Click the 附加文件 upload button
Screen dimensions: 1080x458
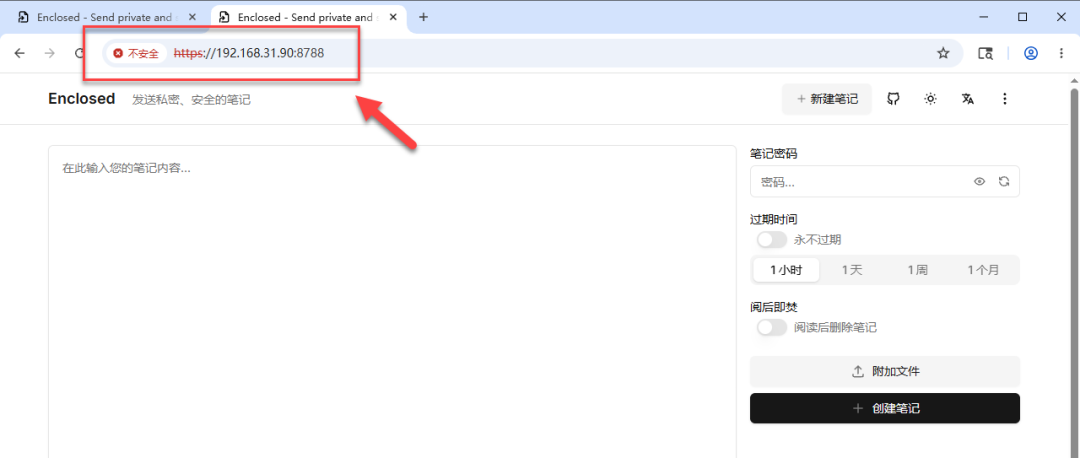coord(885,372)
